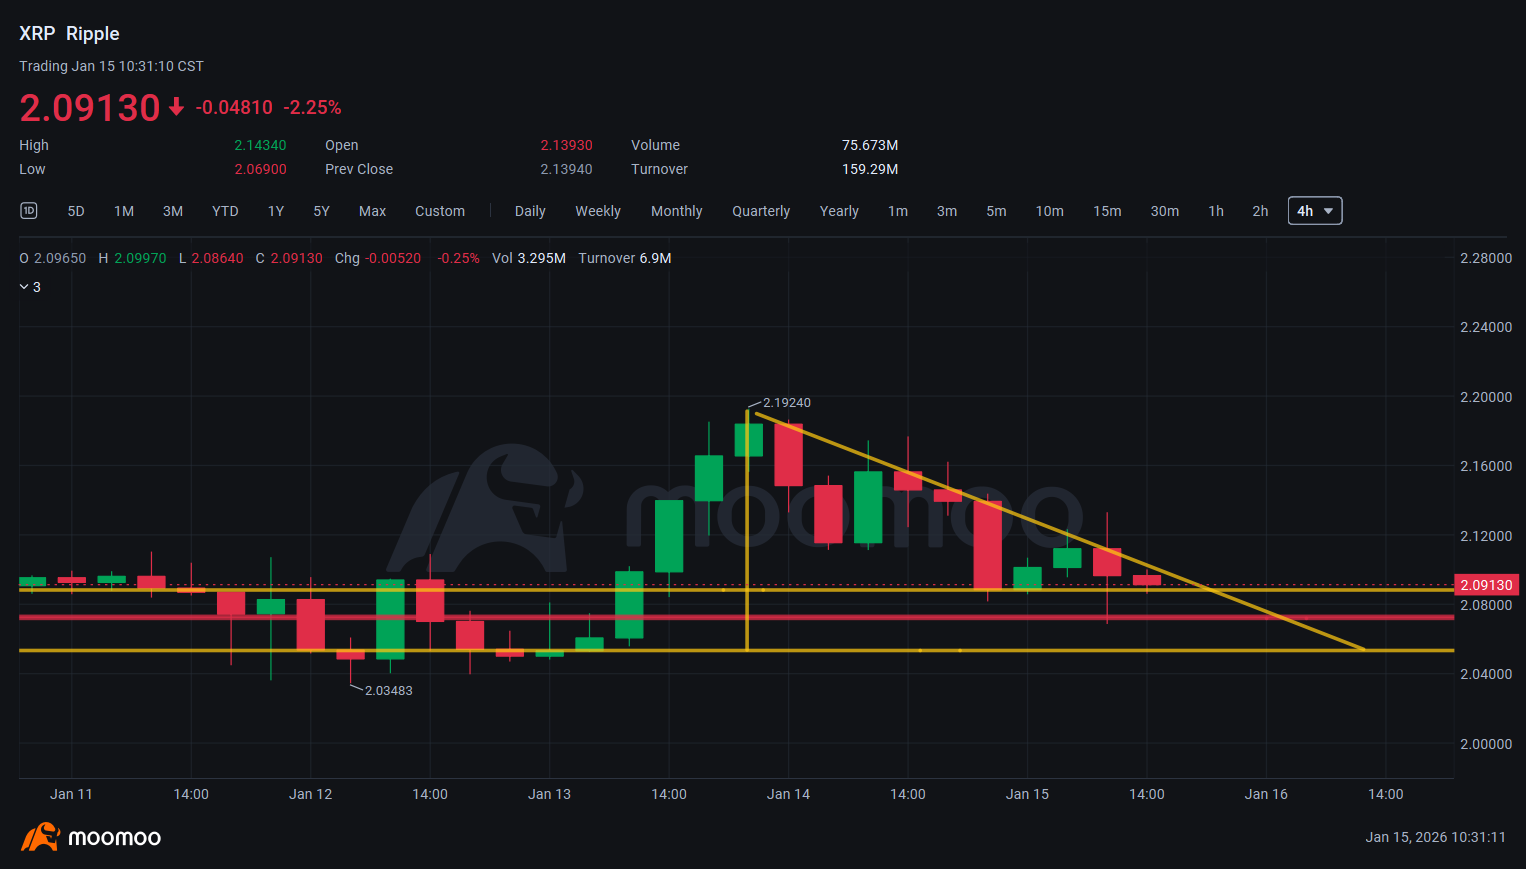Choose the 15m candle interval

pos(1106,211)
